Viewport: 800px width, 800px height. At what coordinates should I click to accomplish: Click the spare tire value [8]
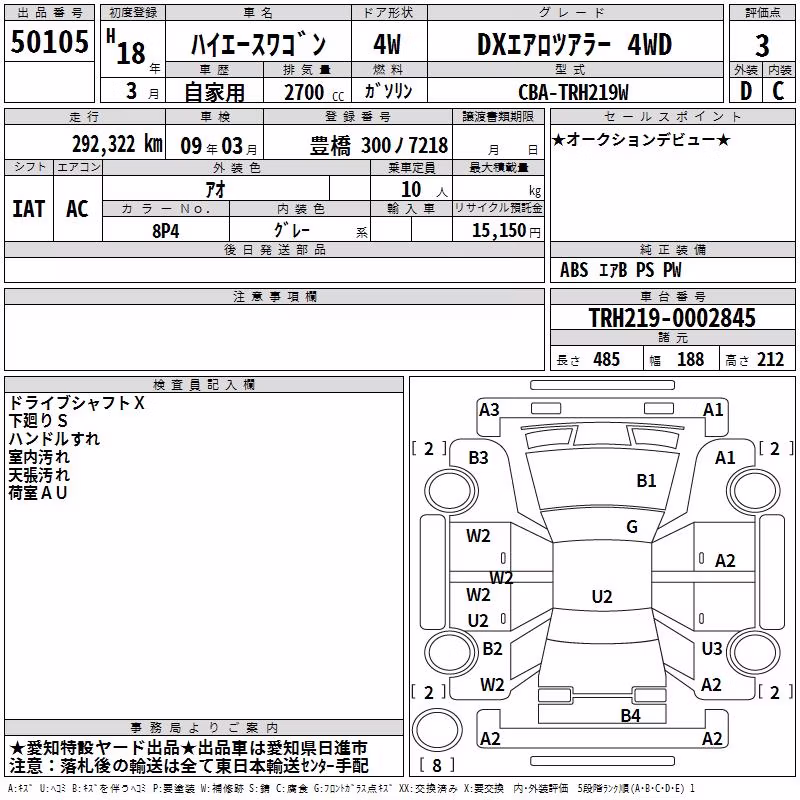tap(437, 765)
